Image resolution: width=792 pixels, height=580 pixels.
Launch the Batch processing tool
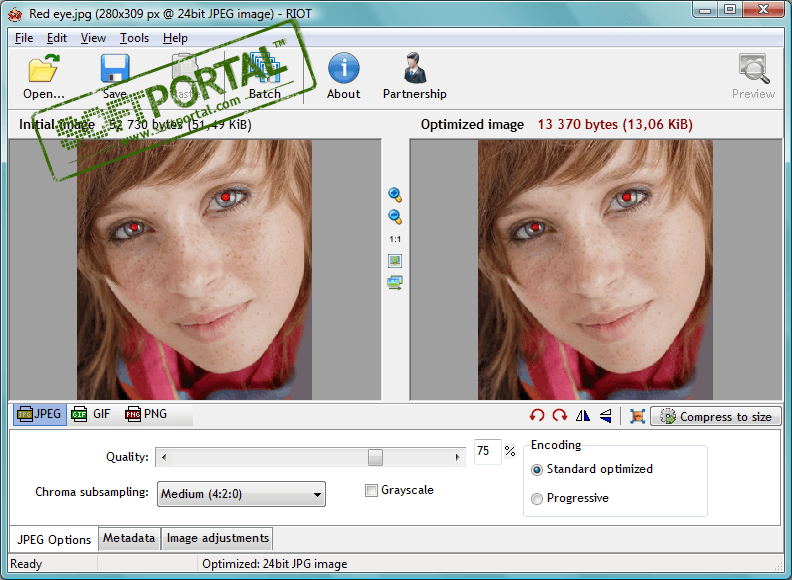tap(265, 76)
